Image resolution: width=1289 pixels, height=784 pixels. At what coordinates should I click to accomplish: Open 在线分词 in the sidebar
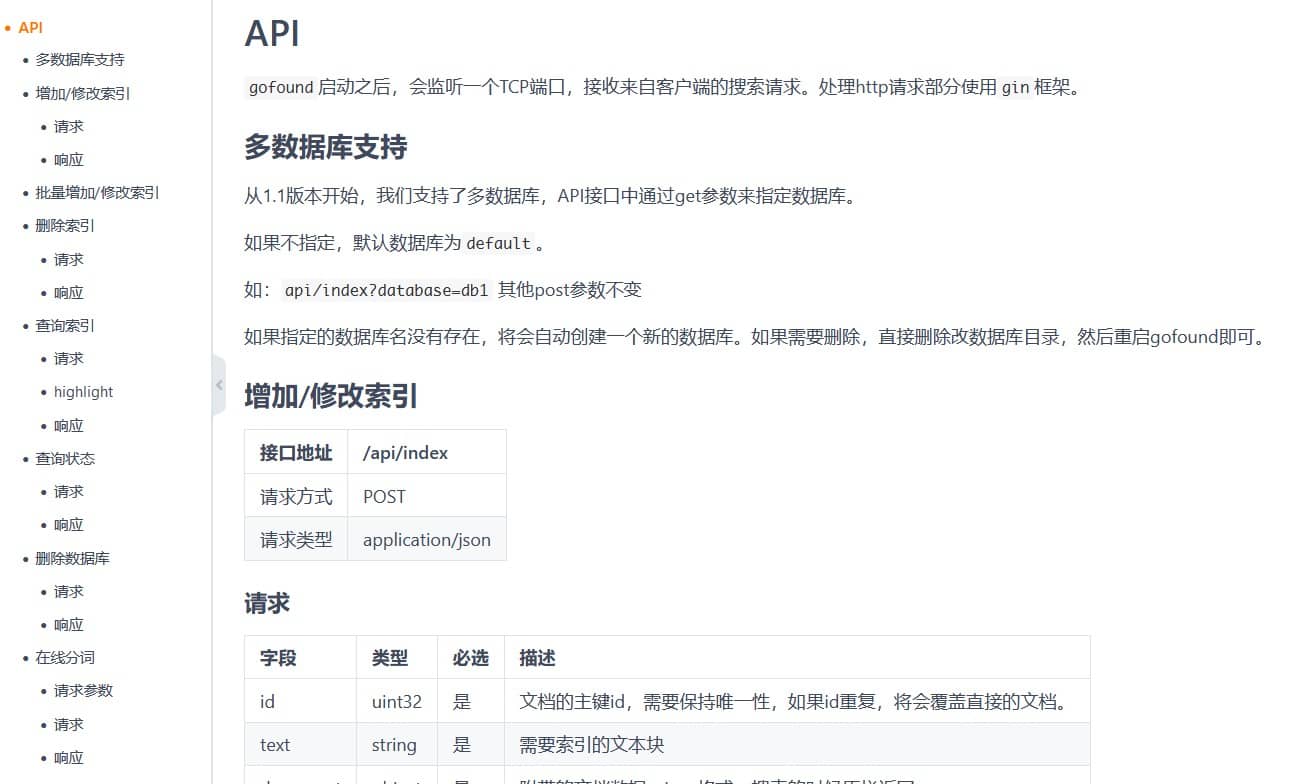click(65, 658)
